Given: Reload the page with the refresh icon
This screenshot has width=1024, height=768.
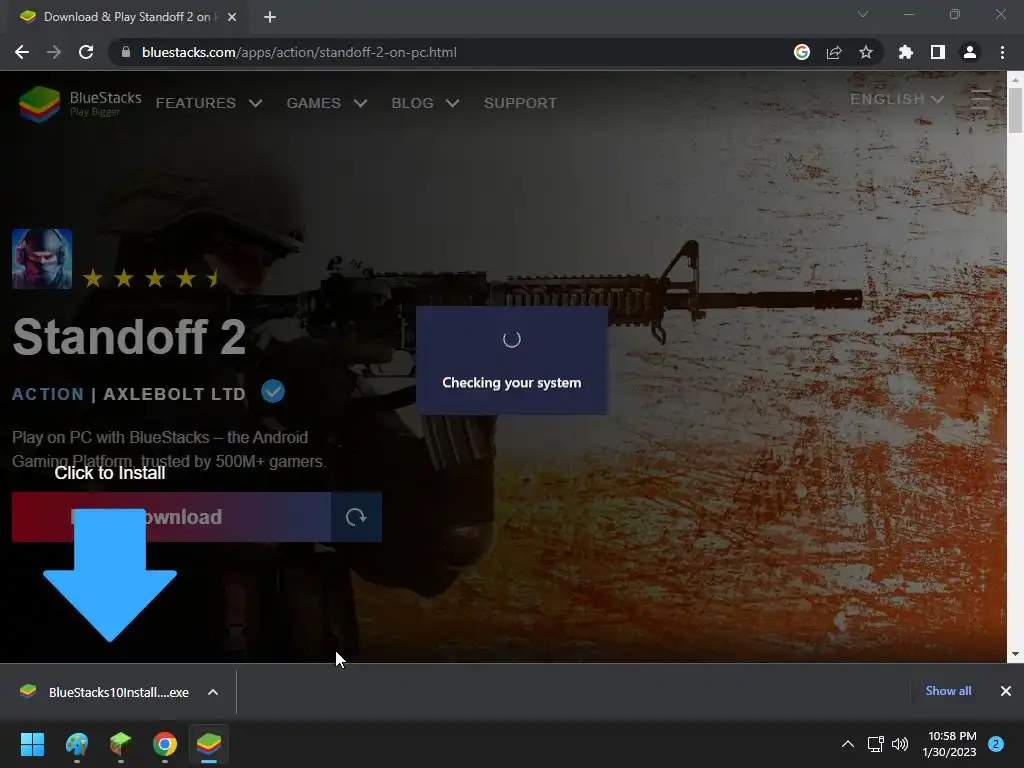Looking at the screenshot, I should 86,52.
